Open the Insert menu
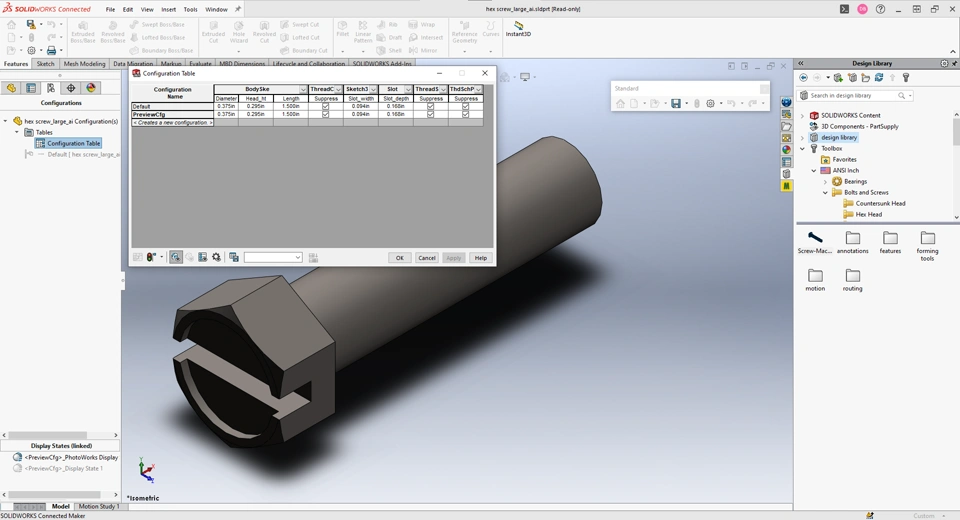The width and height of the screenshot is (960, 520). pyautogui.click(x=168, y=9)
